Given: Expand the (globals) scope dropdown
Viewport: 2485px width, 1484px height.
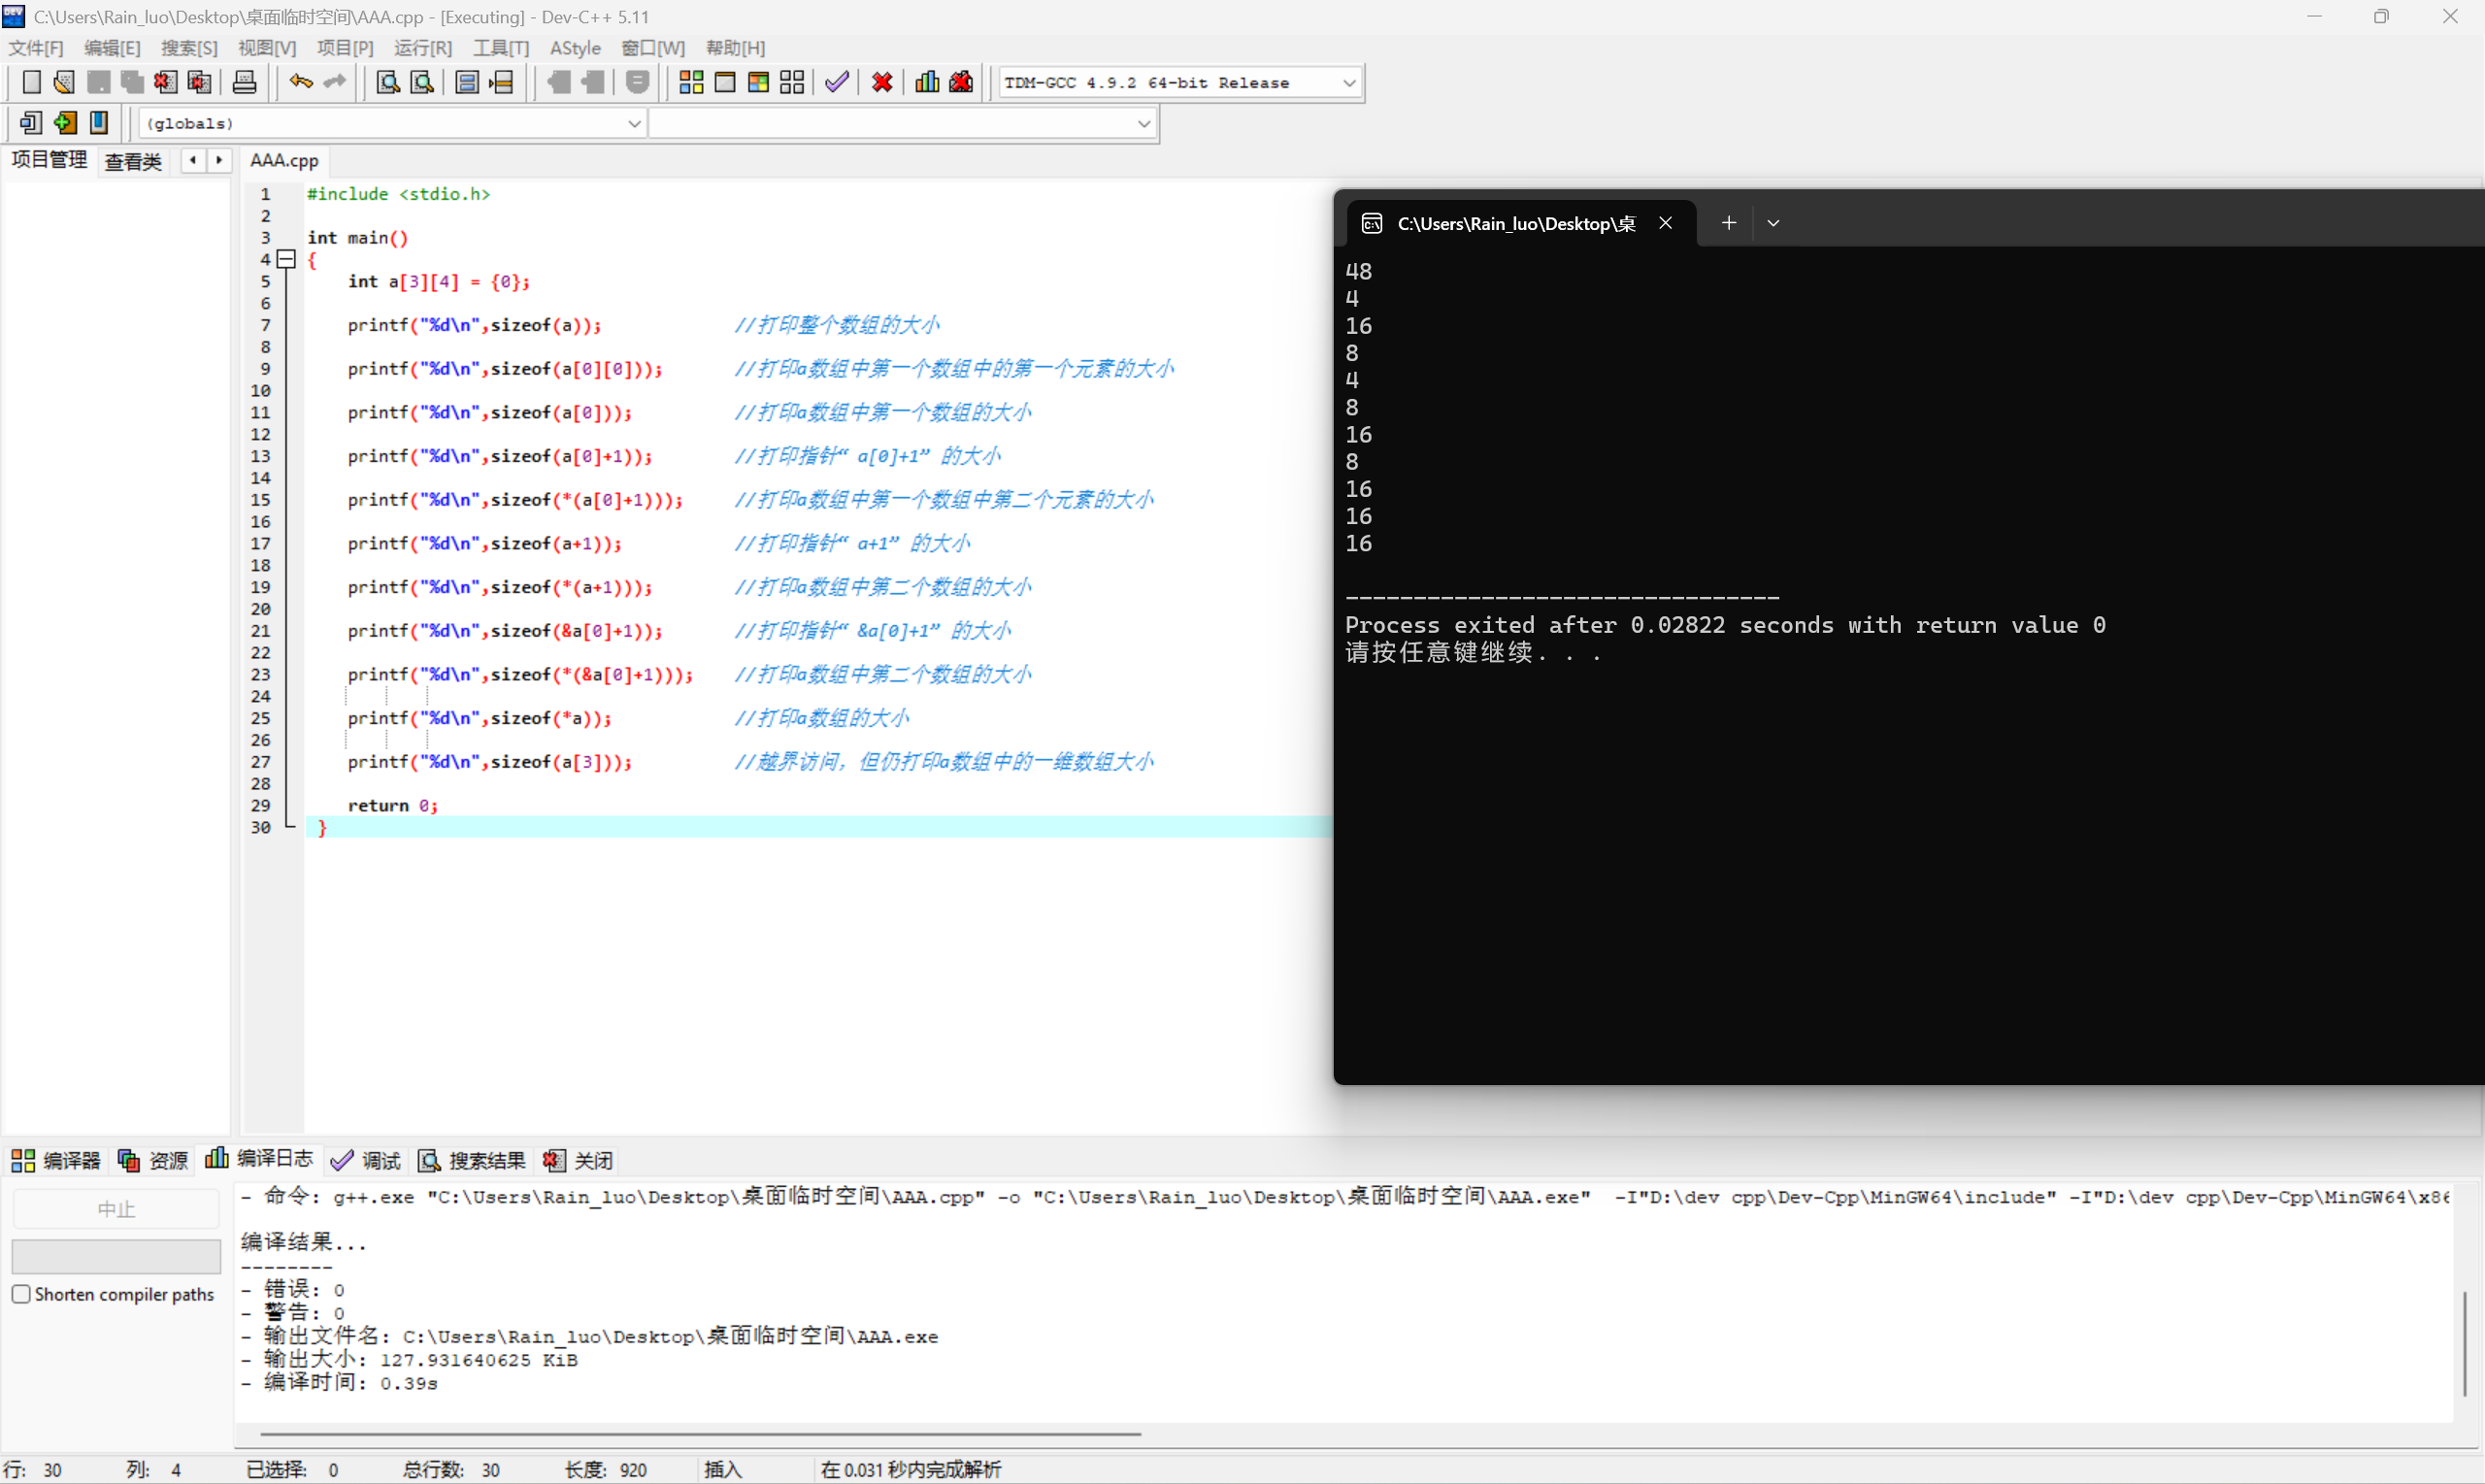Looking at the screenshot, I should click(x=634, y=124).
